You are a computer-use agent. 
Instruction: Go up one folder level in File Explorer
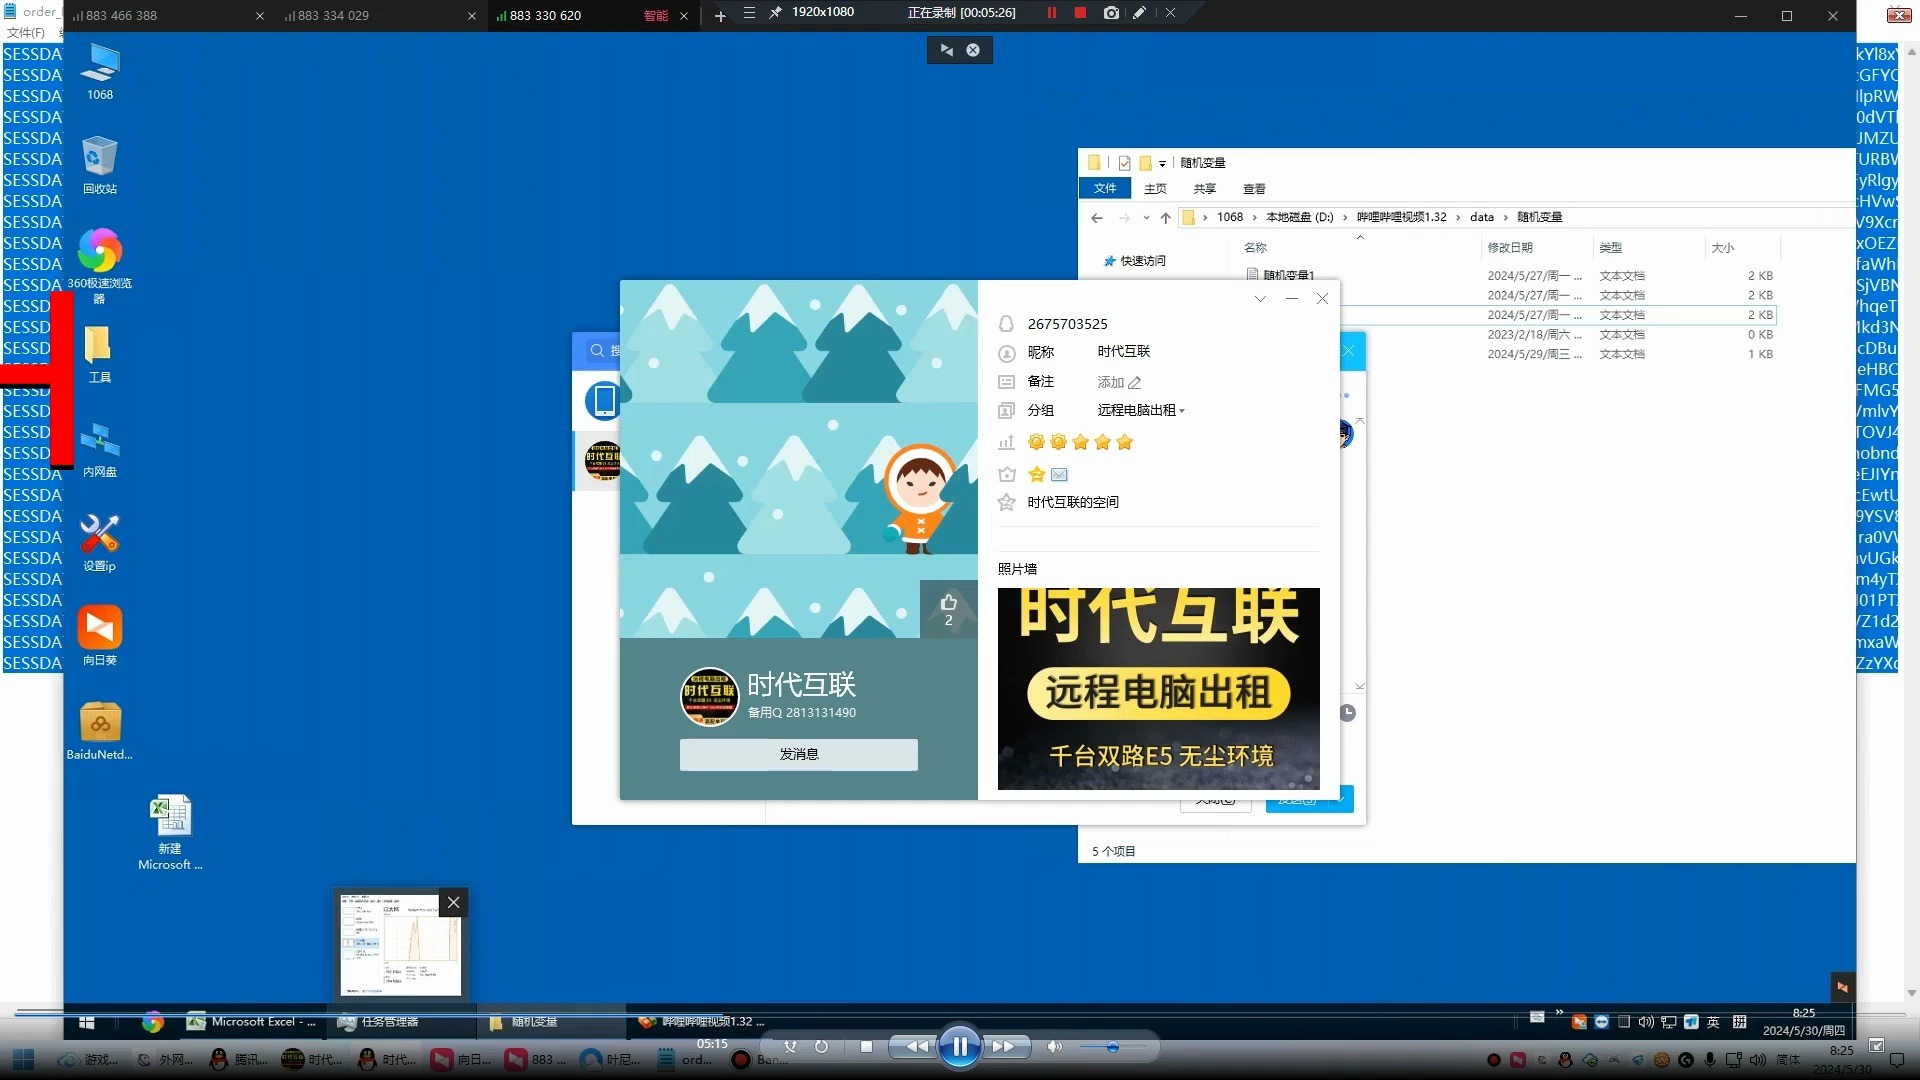(x=1165, y=217)
